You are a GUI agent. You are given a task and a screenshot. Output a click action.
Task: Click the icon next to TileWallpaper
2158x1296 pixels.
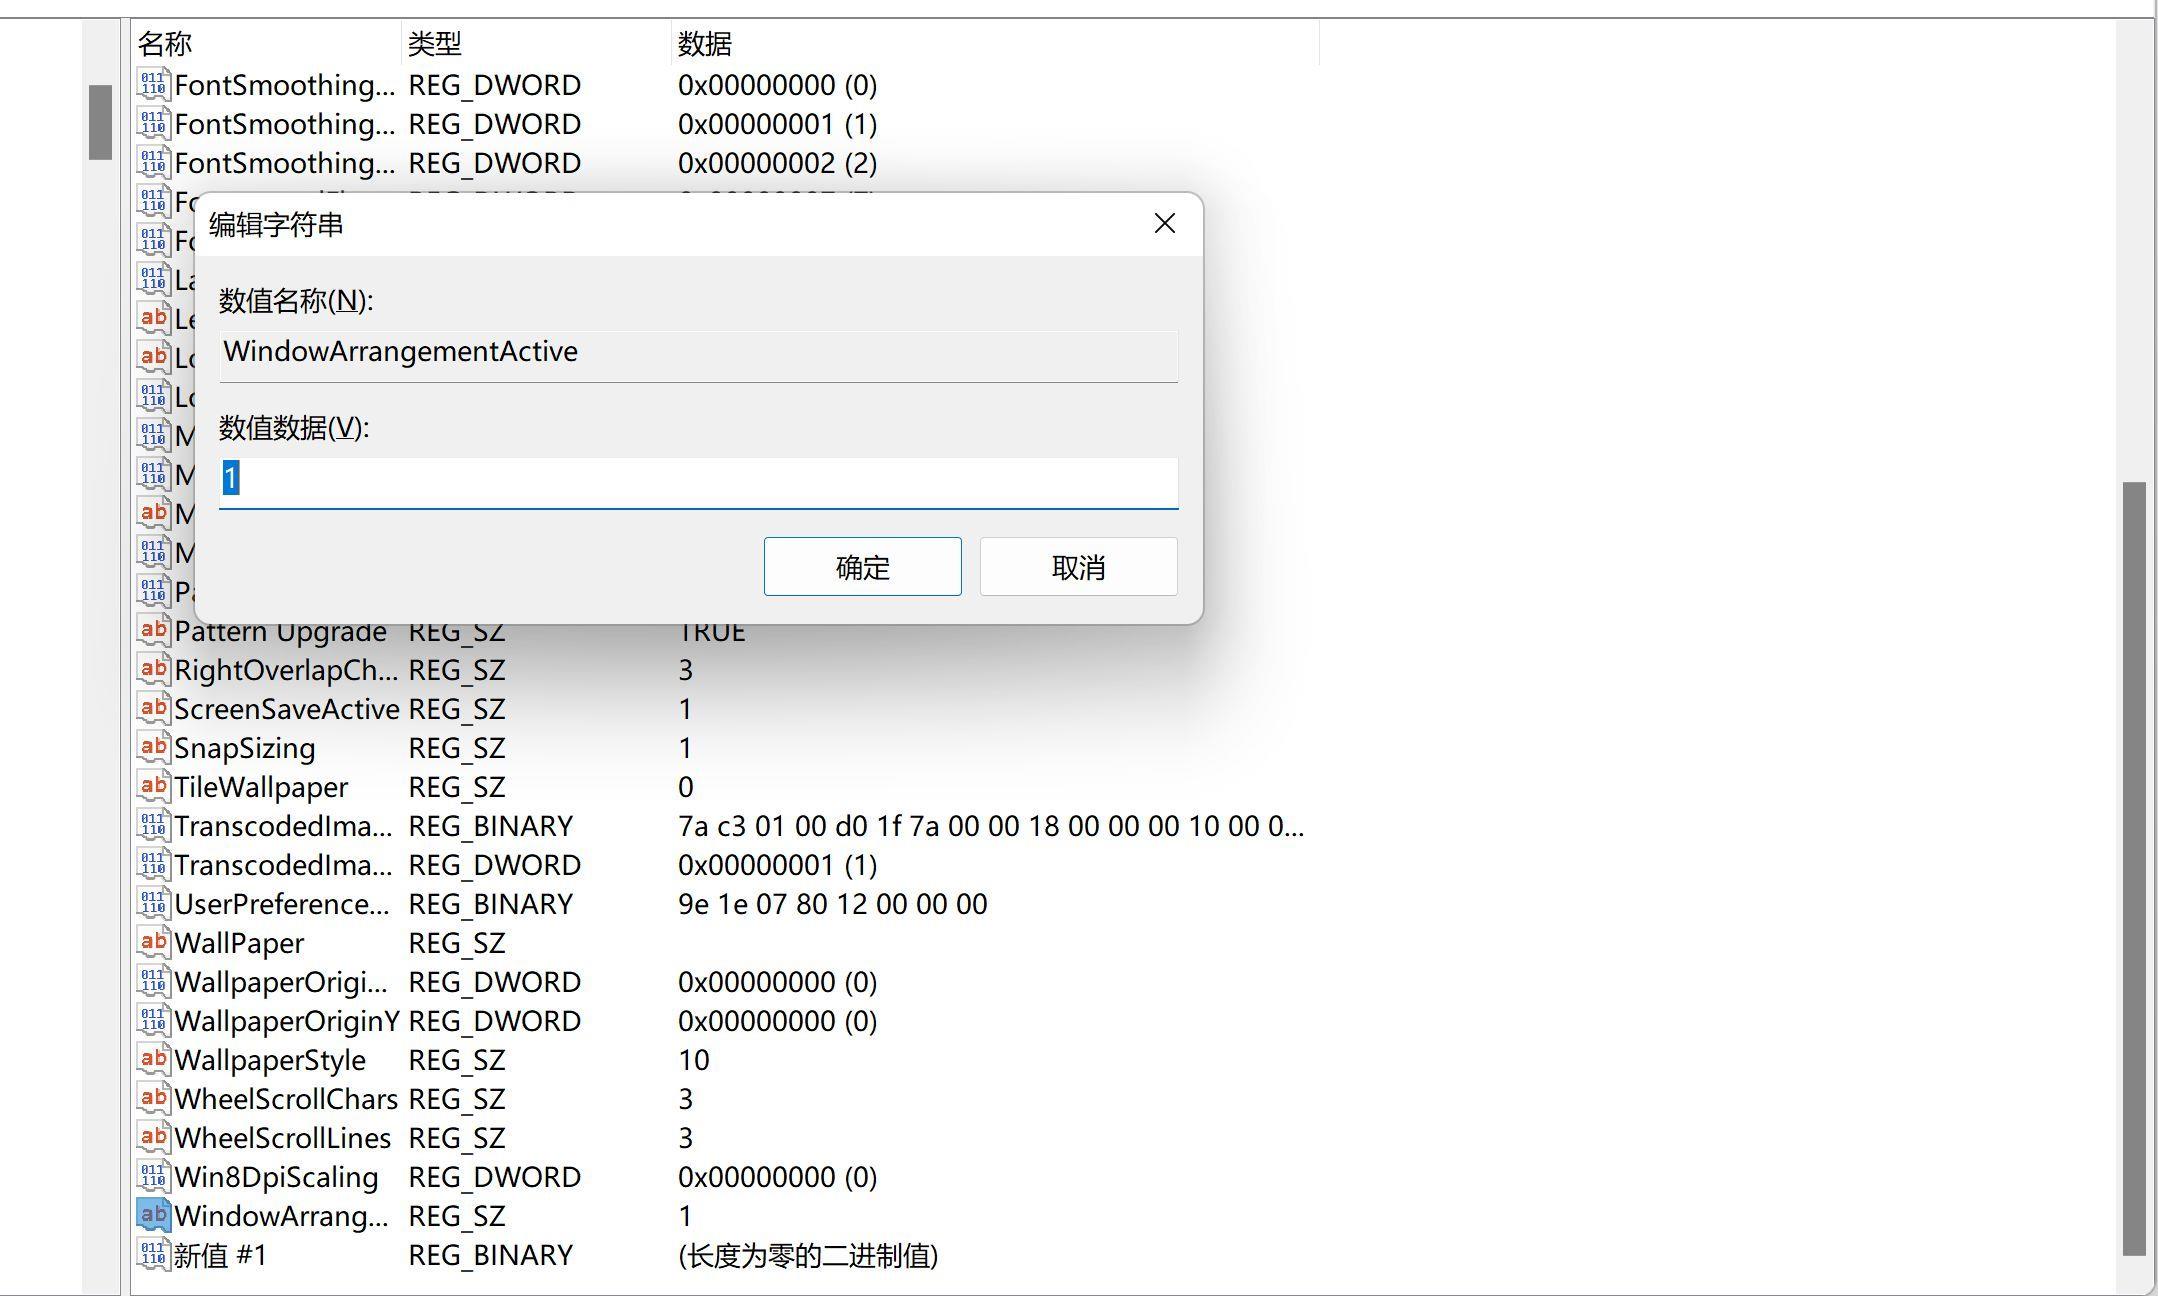pyautogui.click(x=153, y=786)
